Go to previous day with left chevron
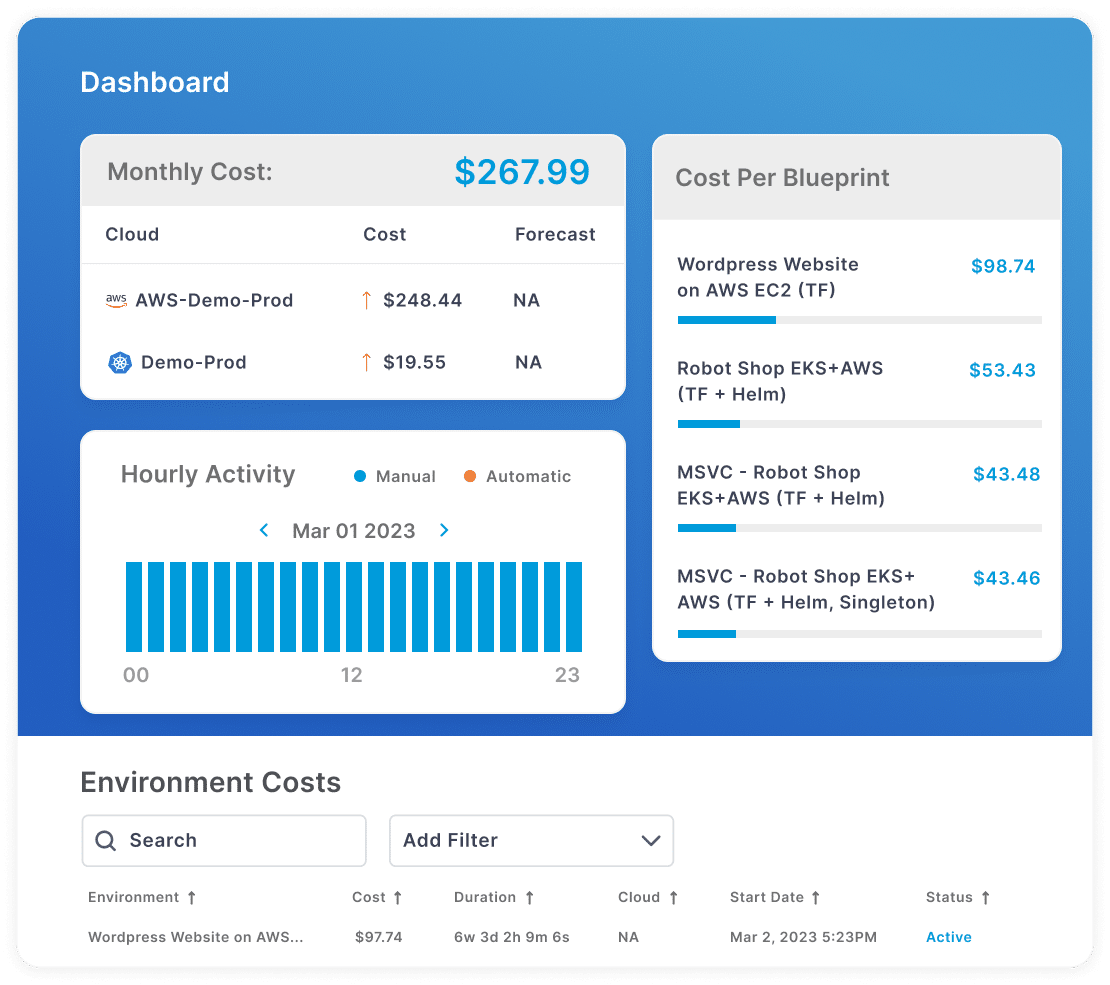 point(264,530)
